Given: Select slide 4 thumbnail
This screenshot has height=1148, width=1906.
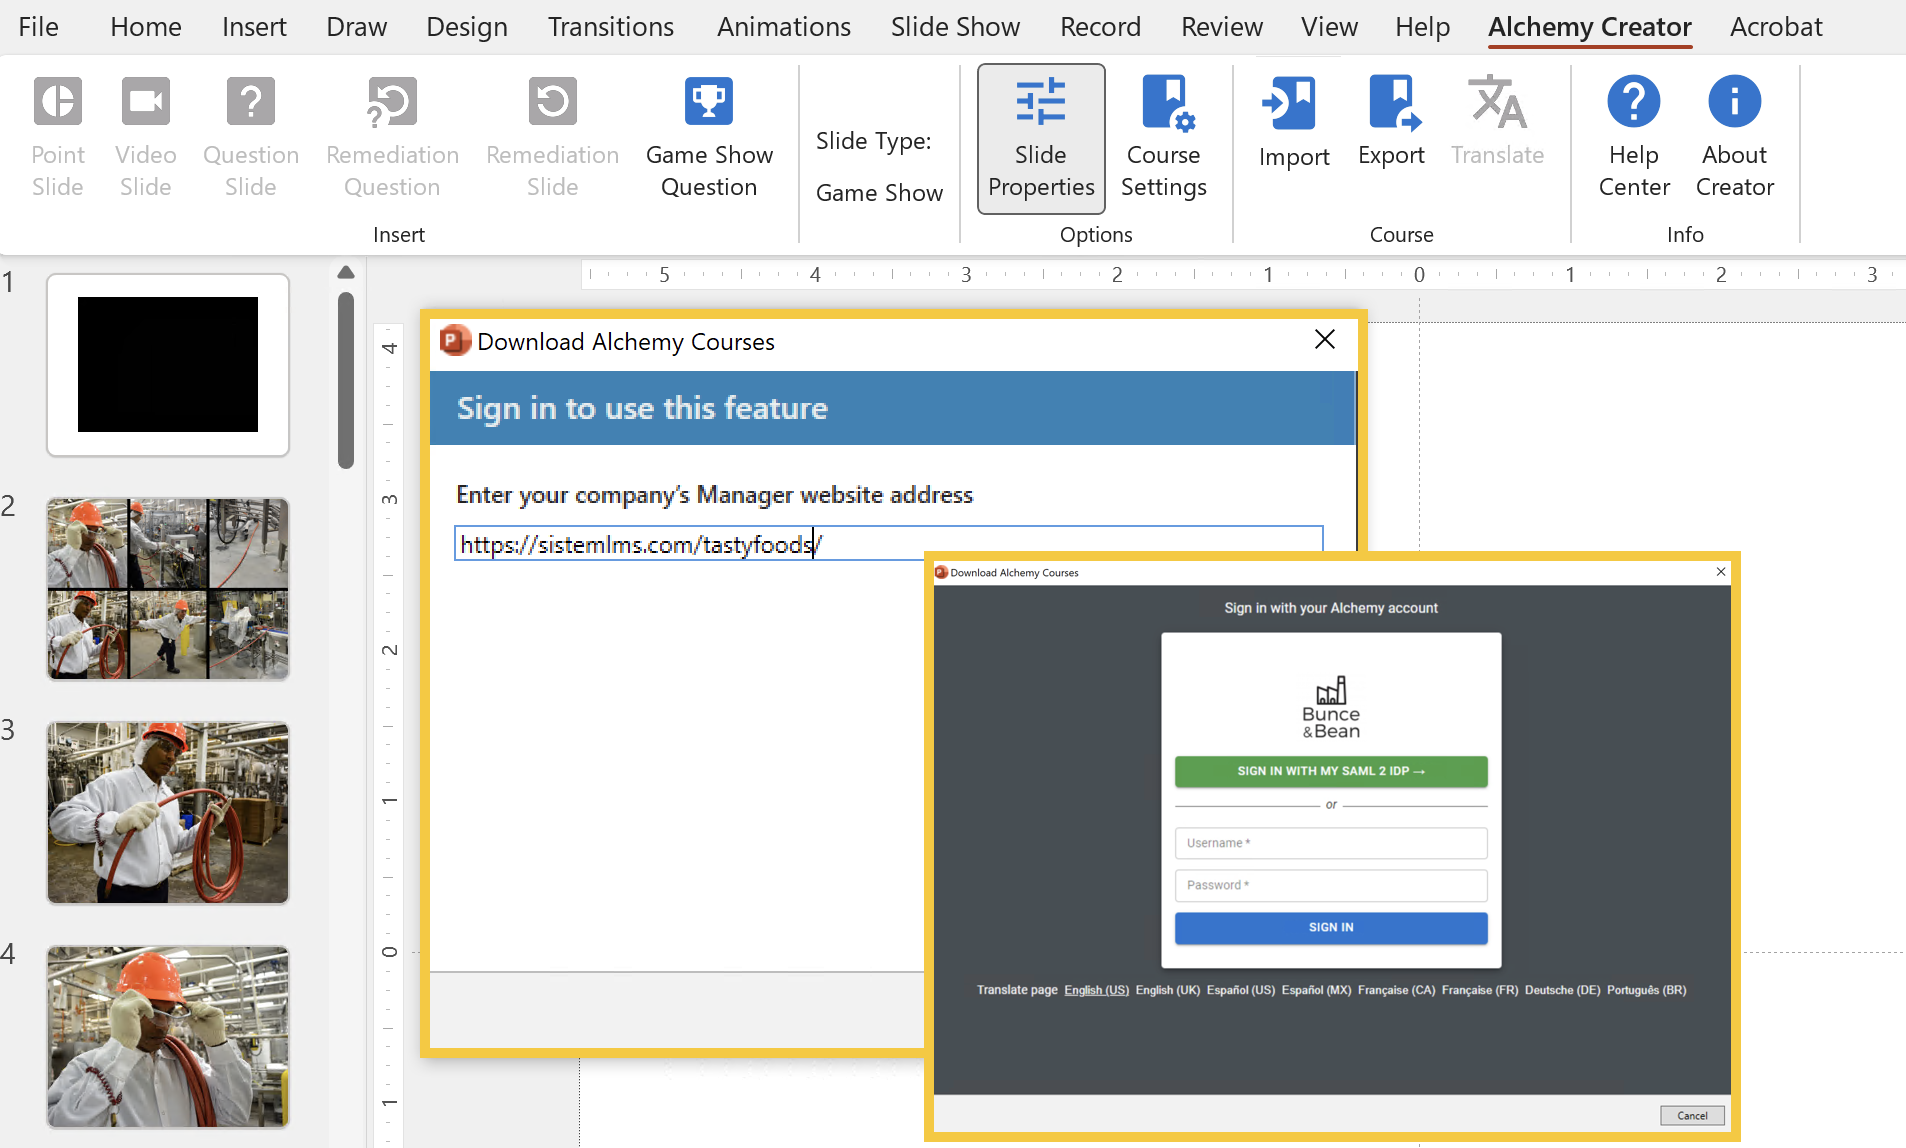Looking at the screenshot, I should 168,1037.
